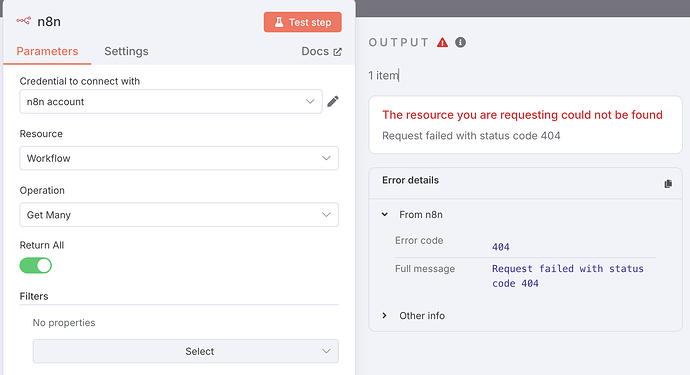
Task: Click the 'Request failed with status code 404' full message
Action: tap(568, 276)
